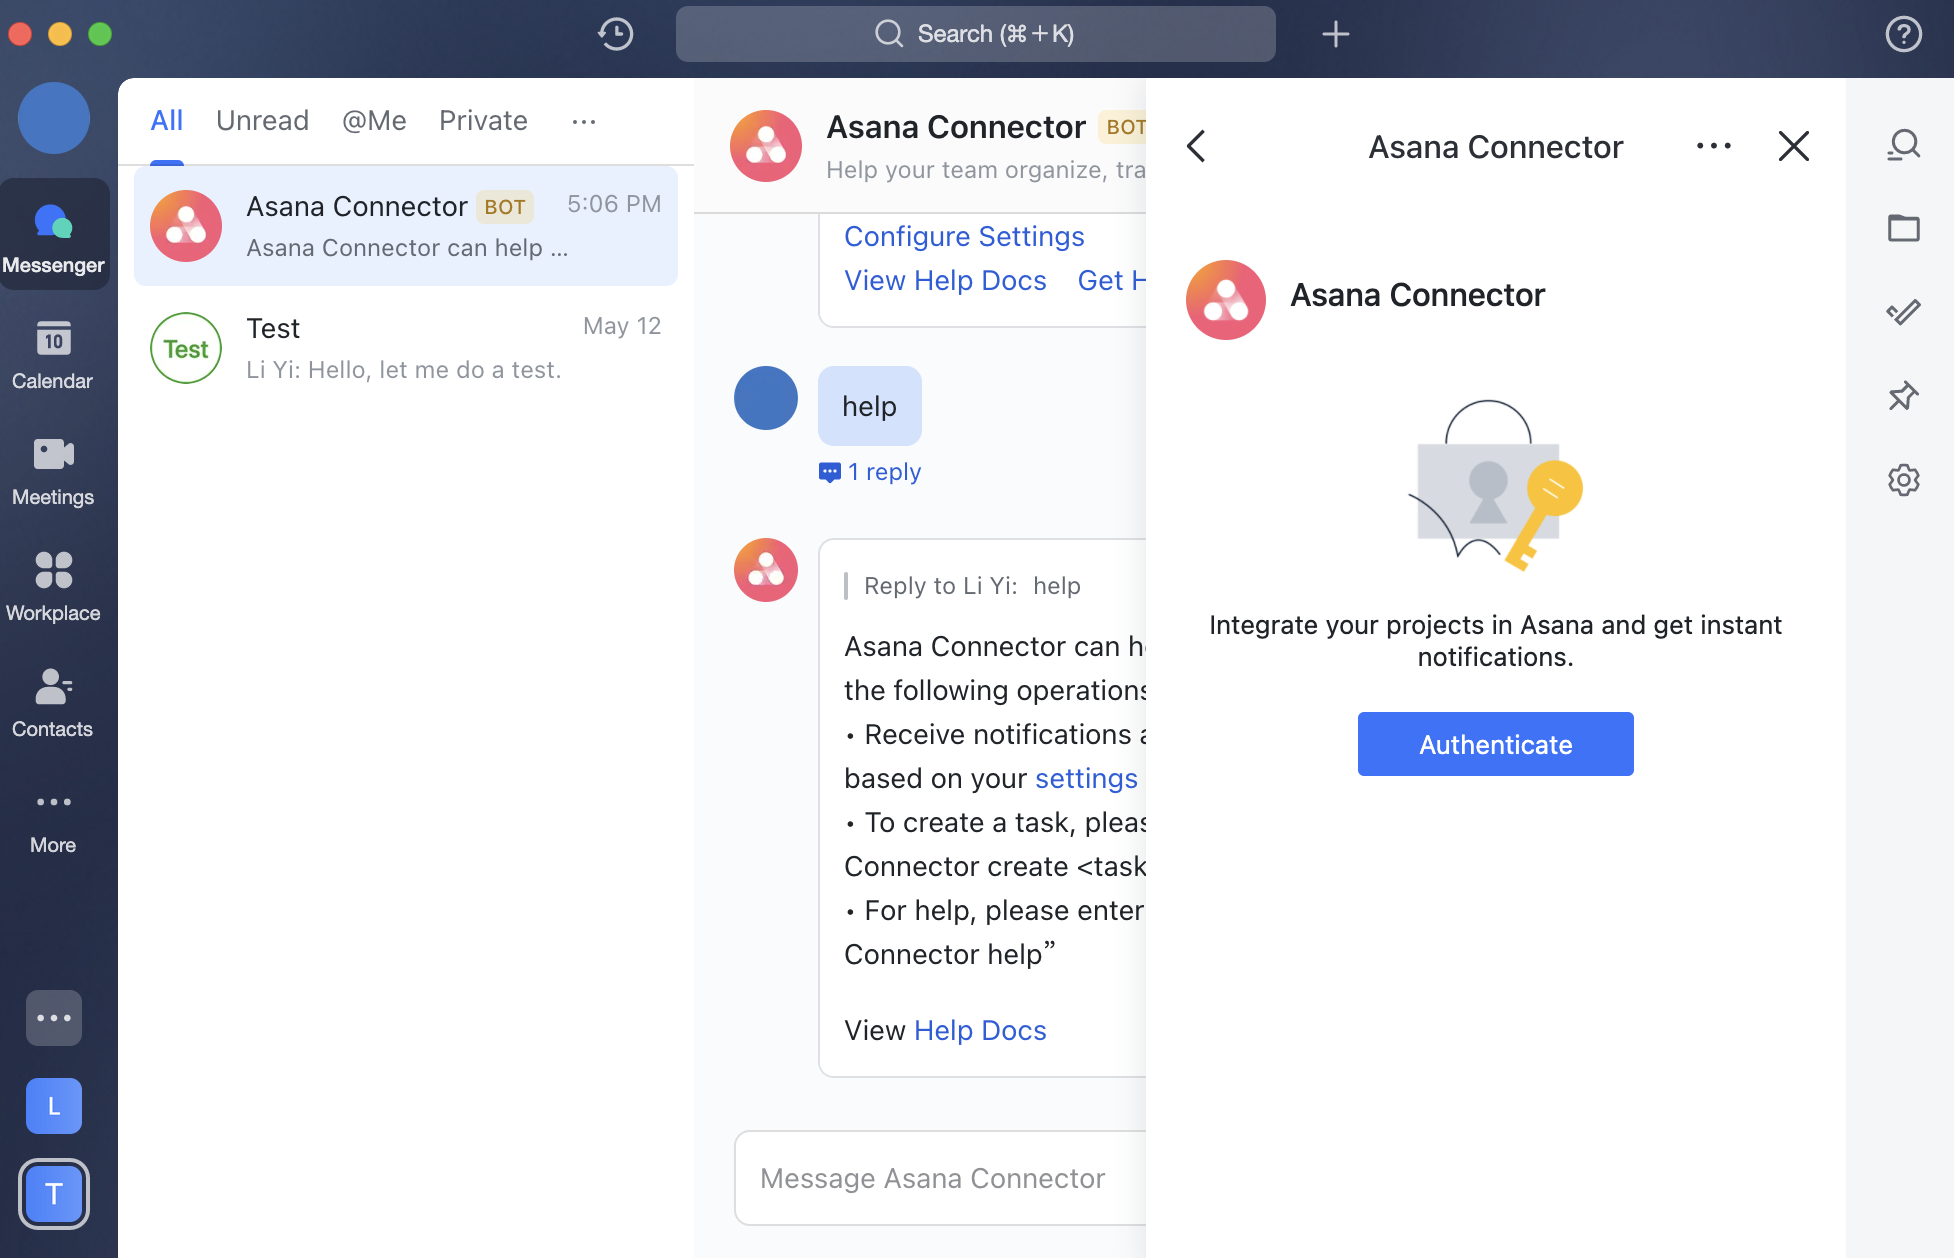Click the sender avatar next to the help message
This screenshot has height=1258, width=1954.
pos(766,398)
